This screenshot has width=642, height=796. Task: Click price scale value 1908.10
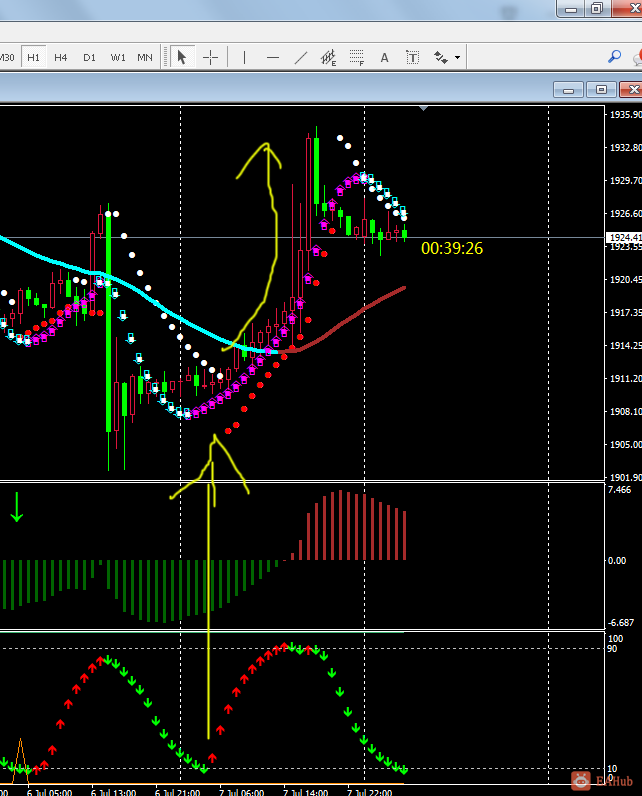[625, 412]
